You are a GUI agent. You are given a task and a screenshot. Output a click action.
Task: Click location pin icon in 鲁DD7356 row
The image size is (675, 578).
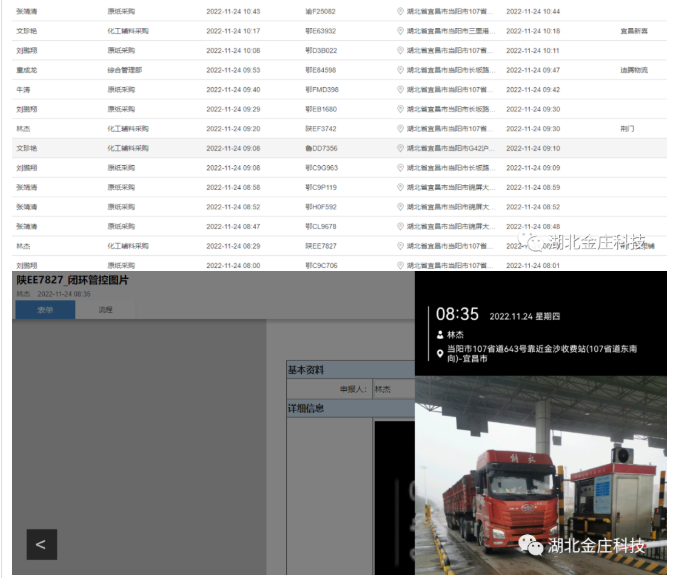(401, 148)
